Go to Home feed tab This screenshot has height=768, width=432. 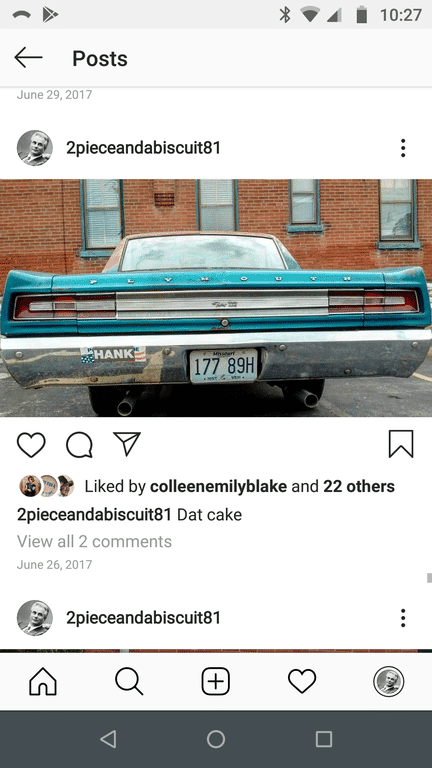coord(43,681)
